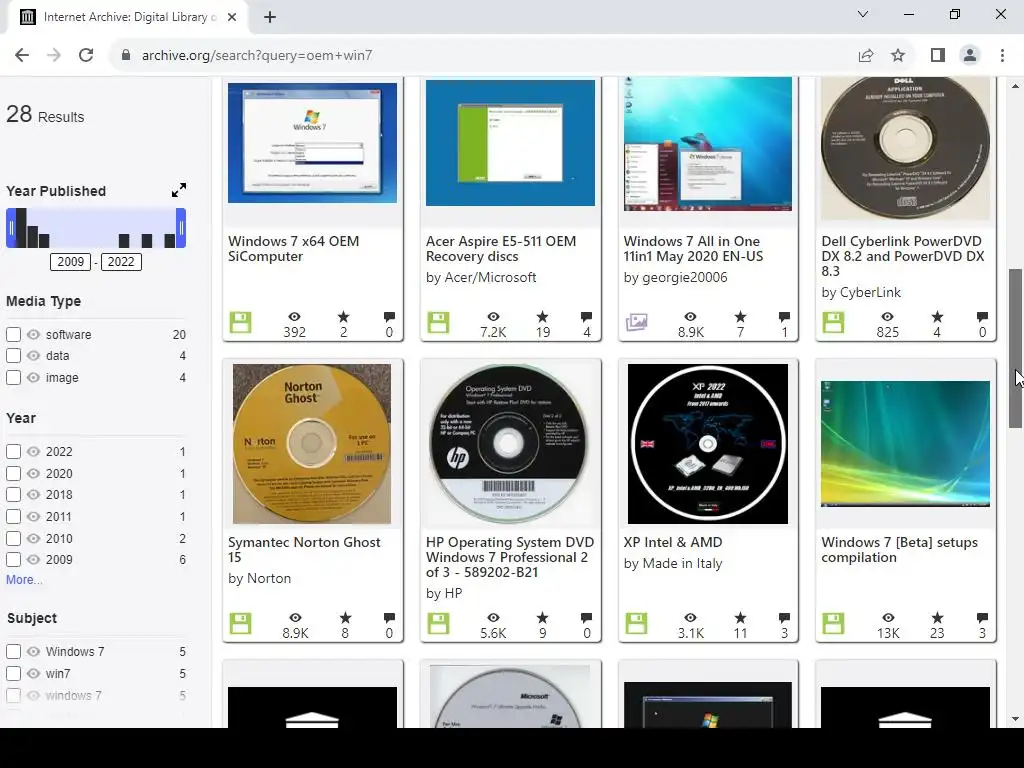Expand the Year Published histogram
The image size is (1024, 768).
(x=178, y=190)
